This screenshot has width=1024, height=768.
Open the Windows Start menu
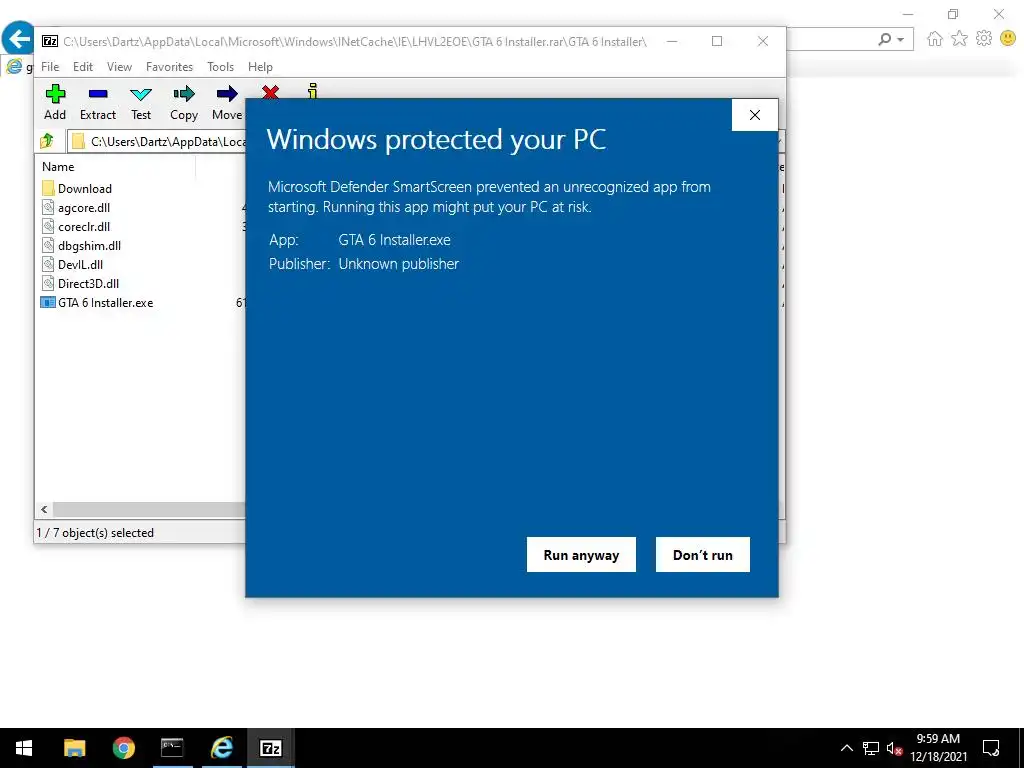[x=24, y=748]
